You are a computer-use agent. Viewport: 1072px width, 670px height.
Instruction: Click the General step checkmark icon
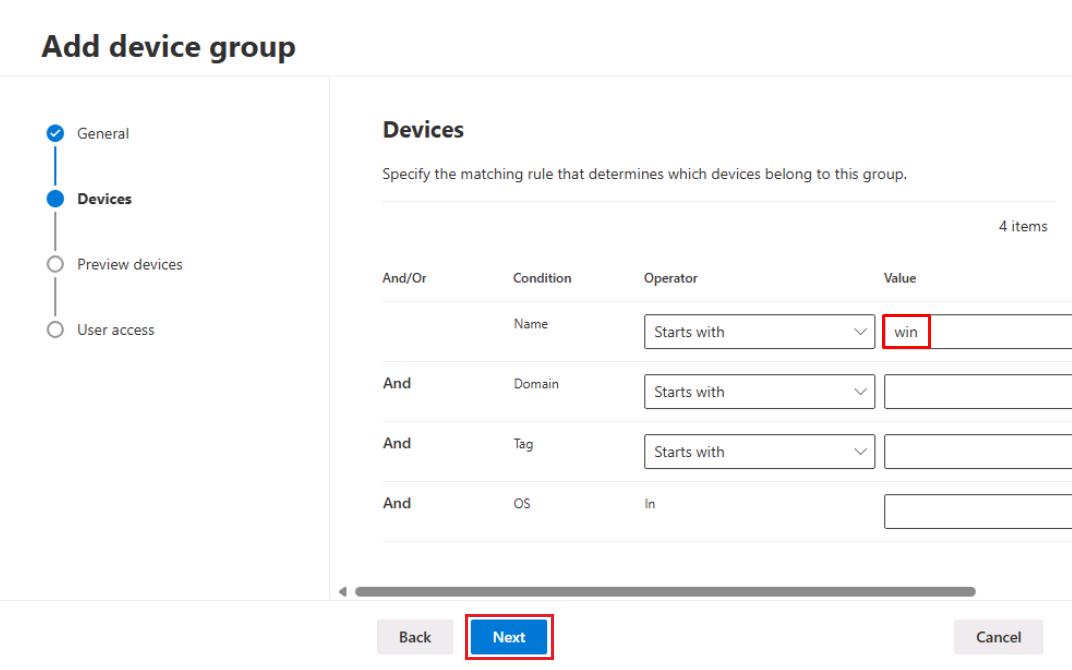pos(55,133)
